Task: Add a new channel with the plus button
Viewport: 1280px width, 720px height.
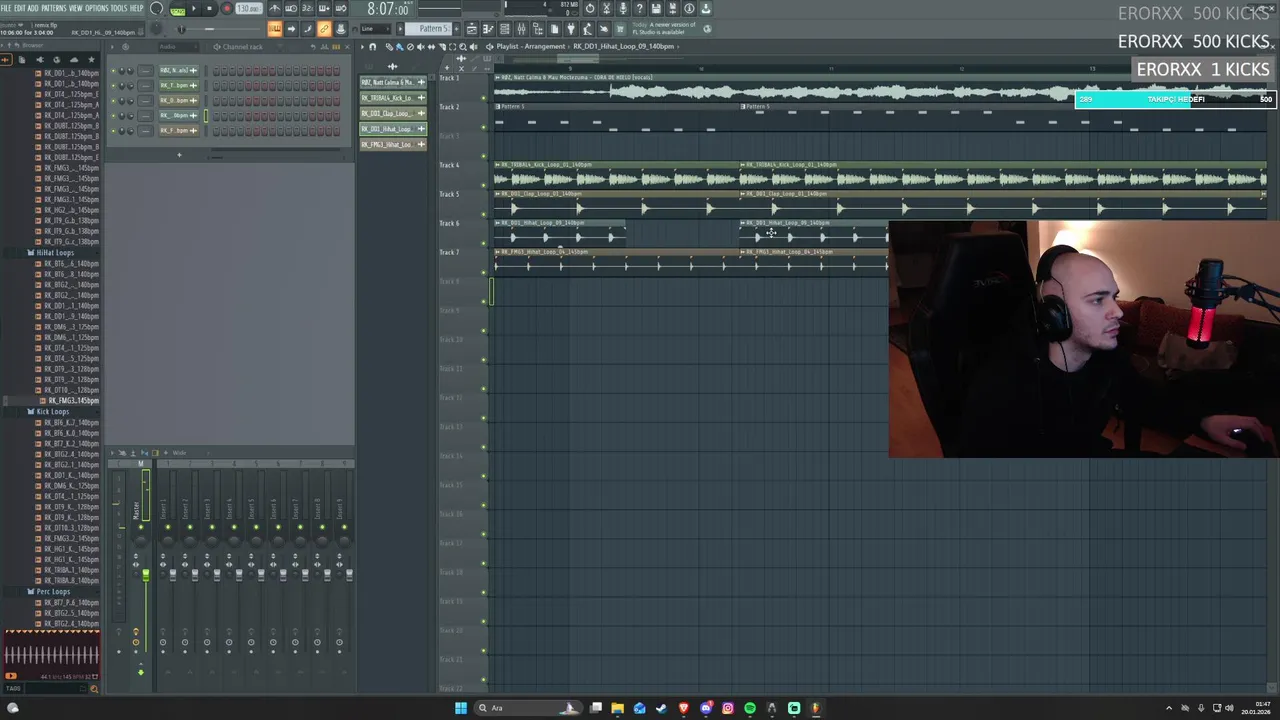Action: [x=179, y=155]
